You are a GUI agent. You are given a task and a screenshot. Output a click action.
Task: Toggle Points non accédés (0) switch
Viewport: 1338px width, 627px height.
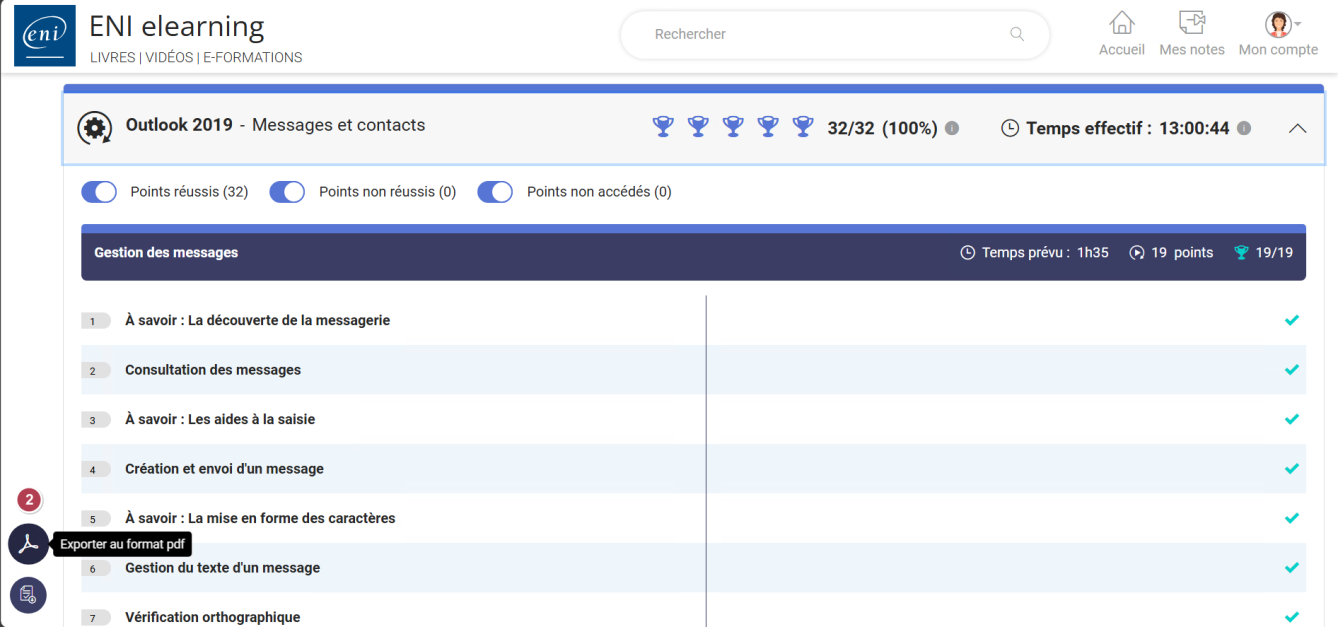(495, 192)
